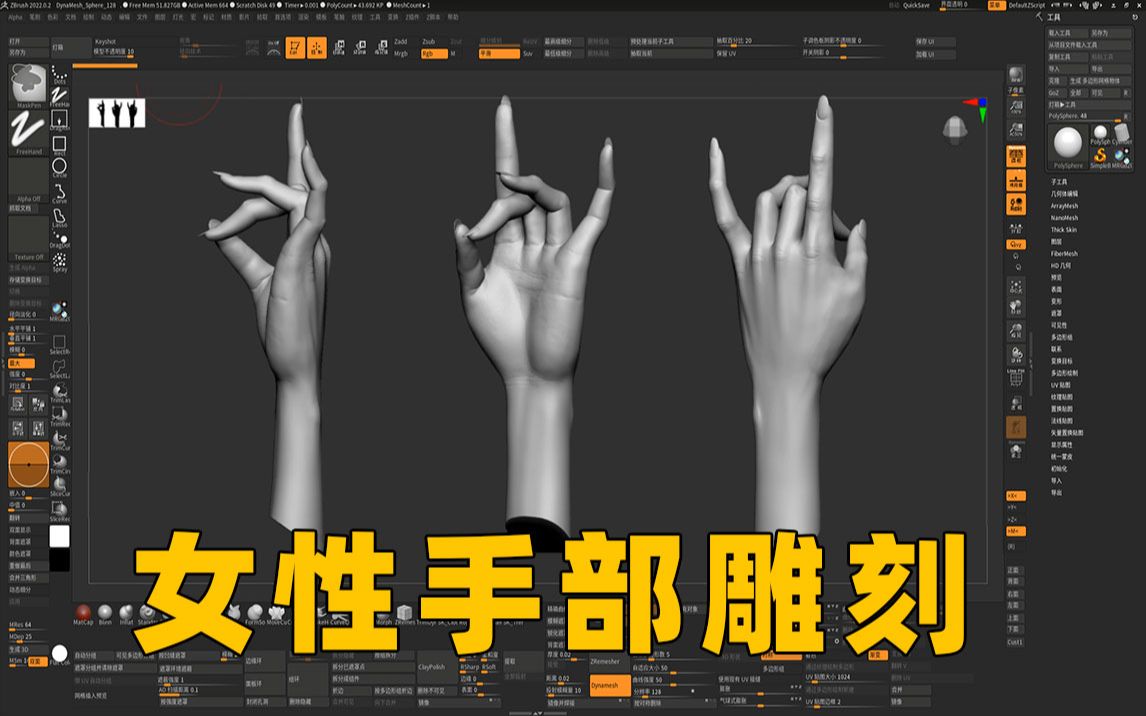This screenshot has width=1146, height=716.
Task: Pick the Curve stroke icon
Action: (59, 194)
